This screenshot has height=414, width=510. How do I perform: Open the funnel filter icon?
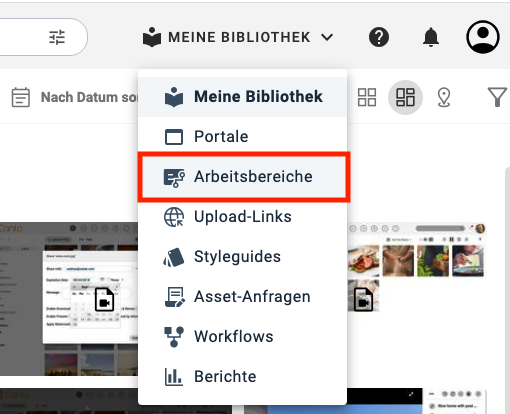tap(497, 97)
